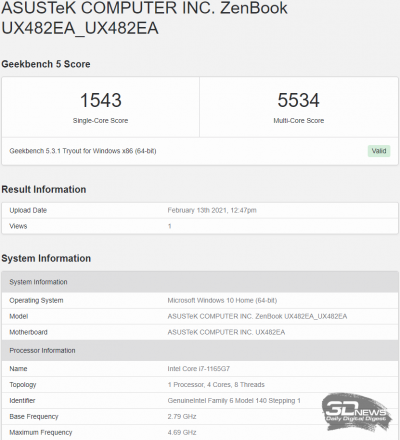This screenshot has width=400, height=440.
Task: Click the green Valid badge
Action: 379,151
